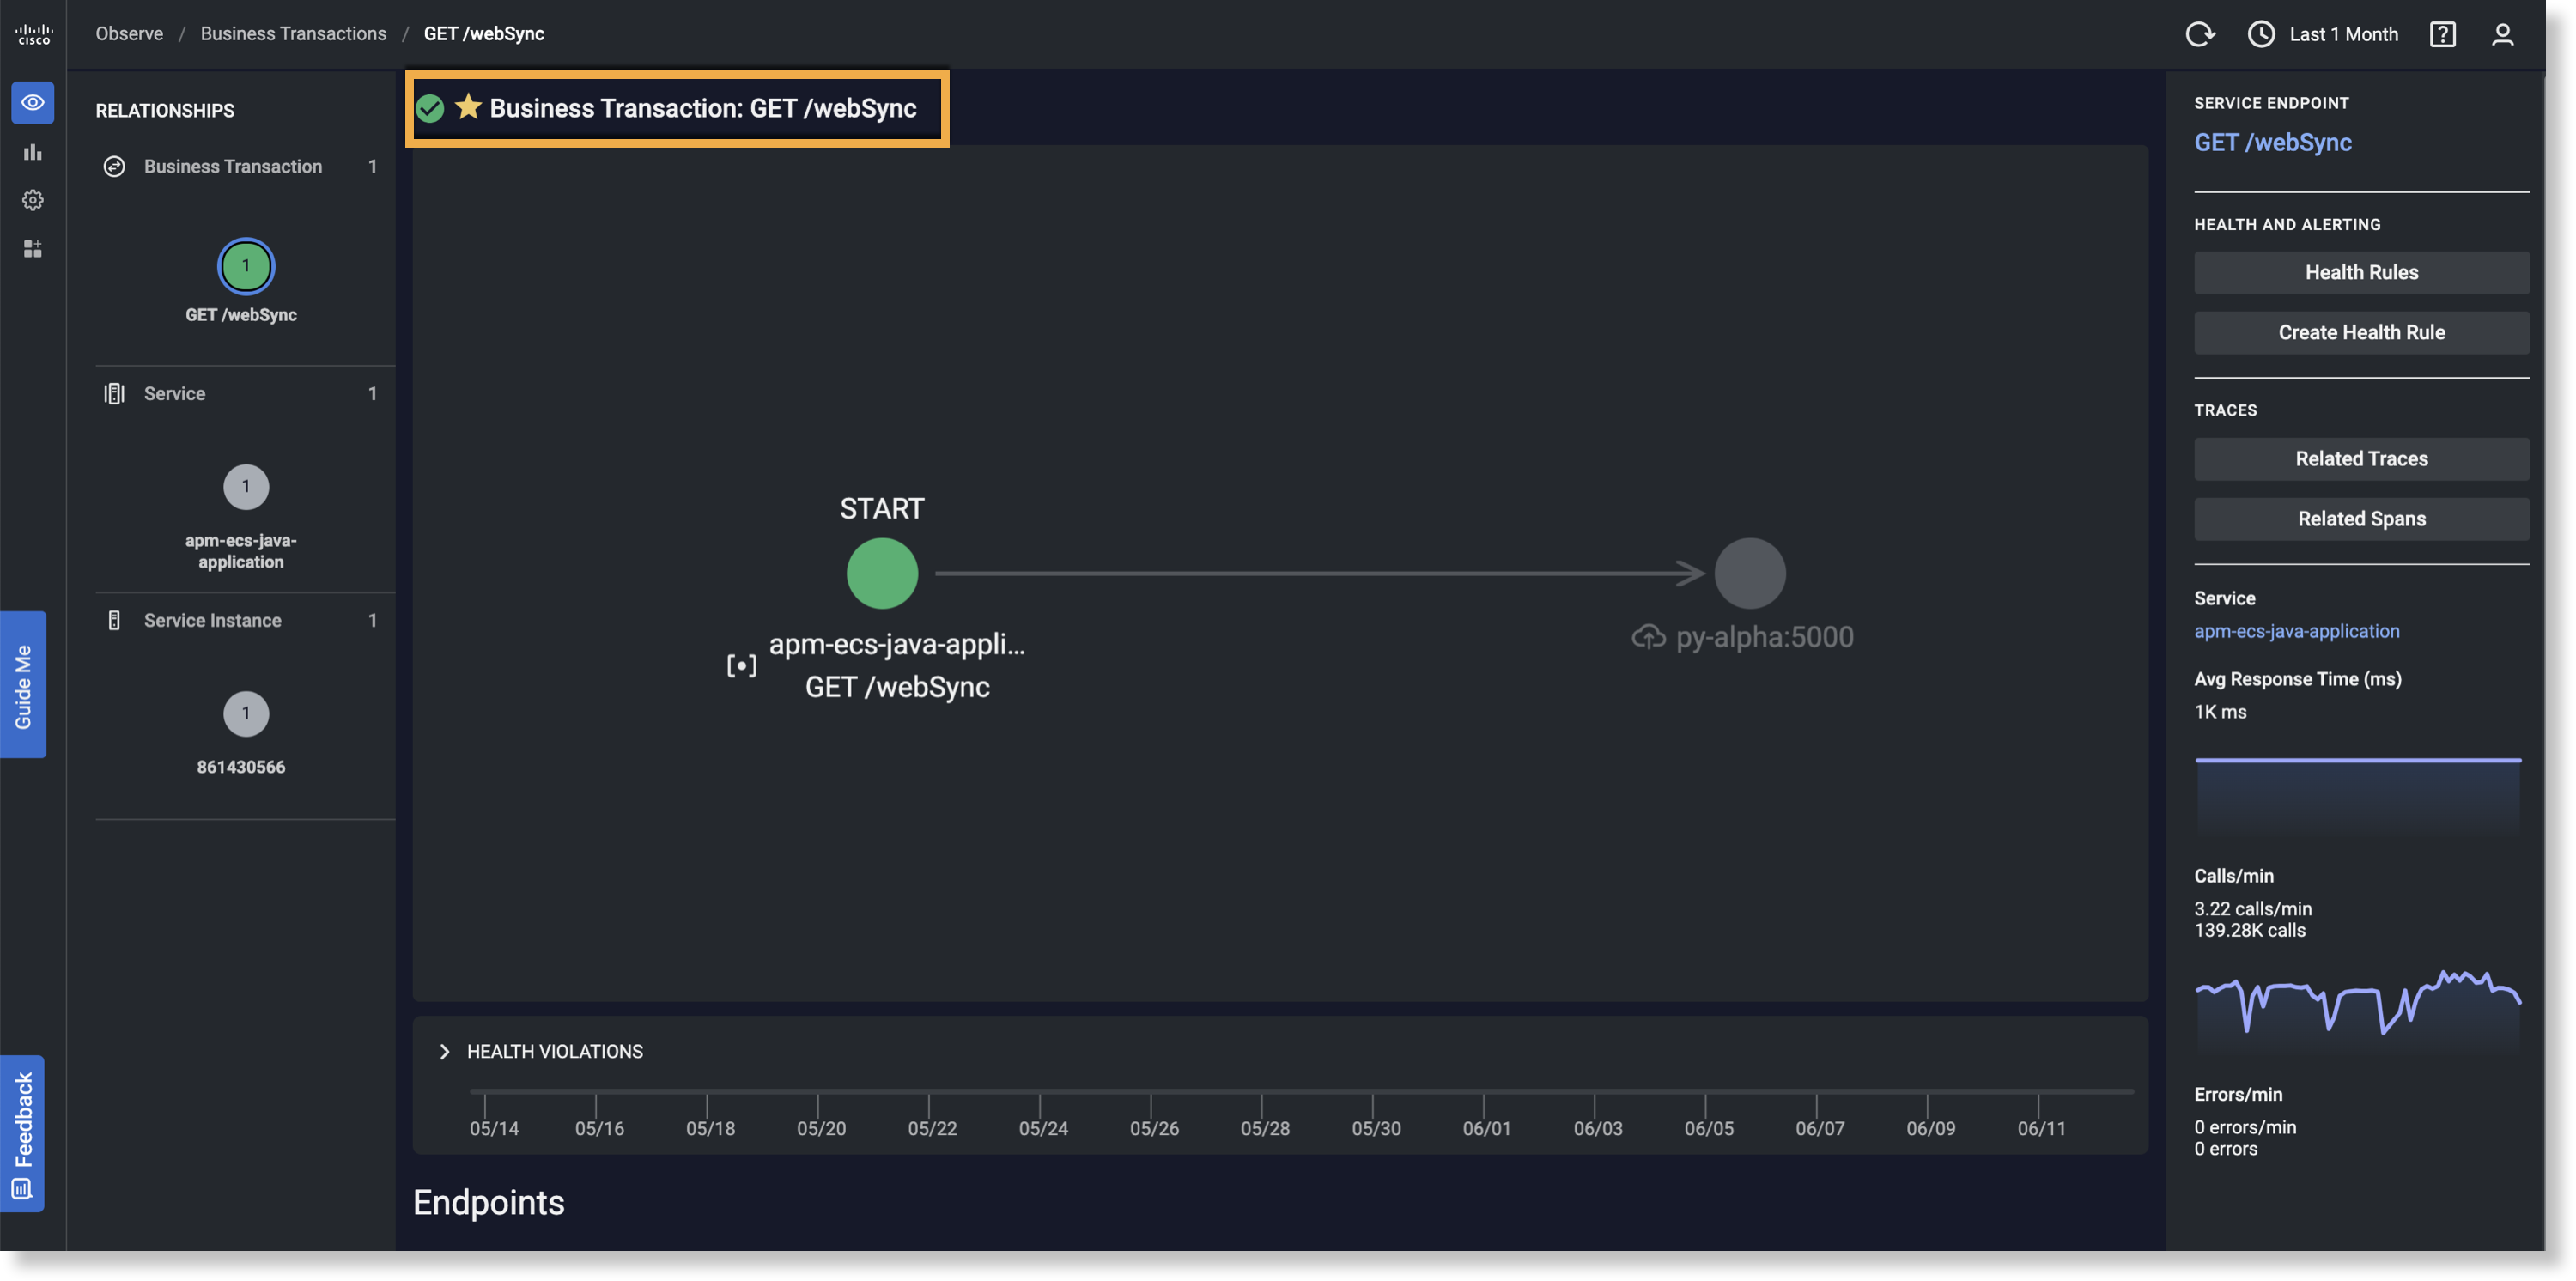The height and width of the screenshot is (1281, 2576).
Task: Click the connection arrow to py-alpha:5000
Action: [x=1319, y=573]
